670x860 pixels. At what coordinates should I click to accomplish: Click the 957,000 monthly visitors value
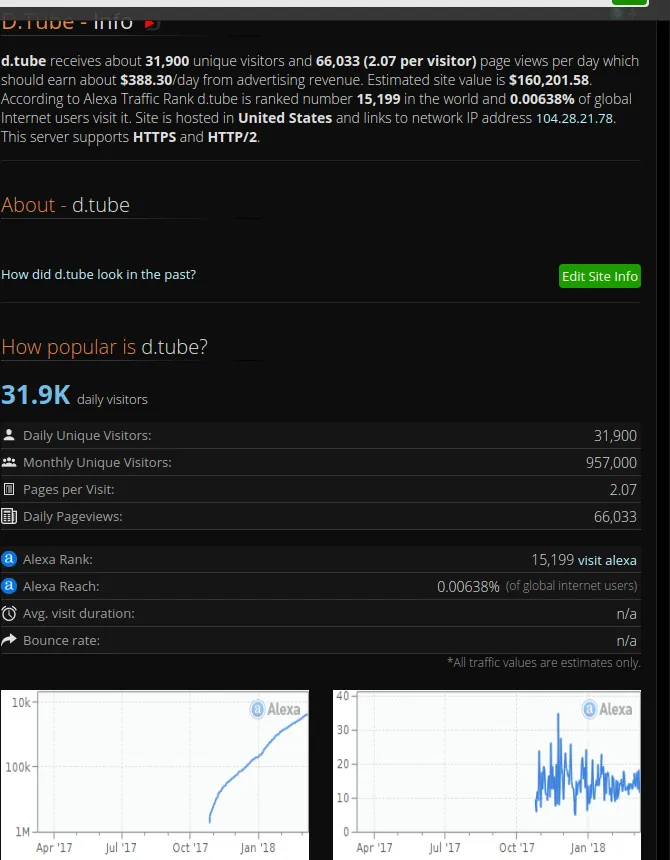pyautogui.click(x=611, y=462)
